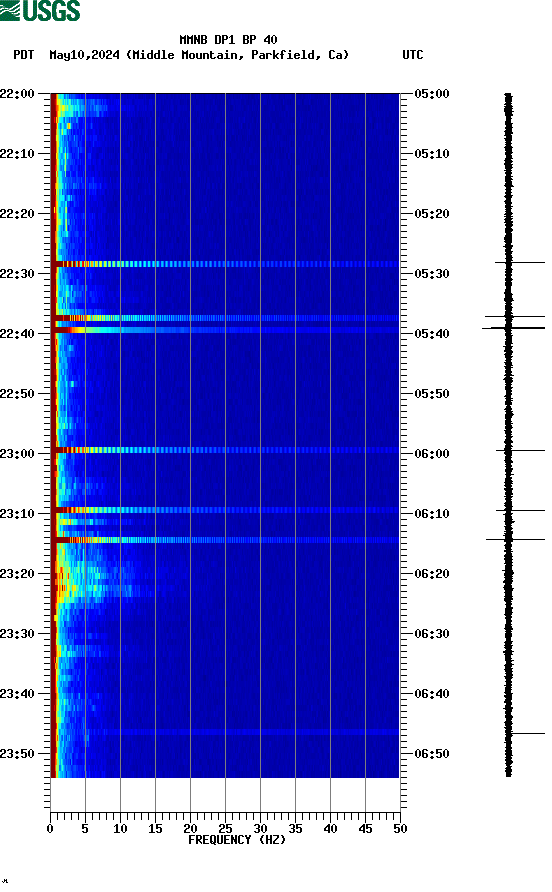Image resolution: width=552 pixels, height=892 pixels.
Task: Click the '23:00' PDT time label
Action: (17, 454)
